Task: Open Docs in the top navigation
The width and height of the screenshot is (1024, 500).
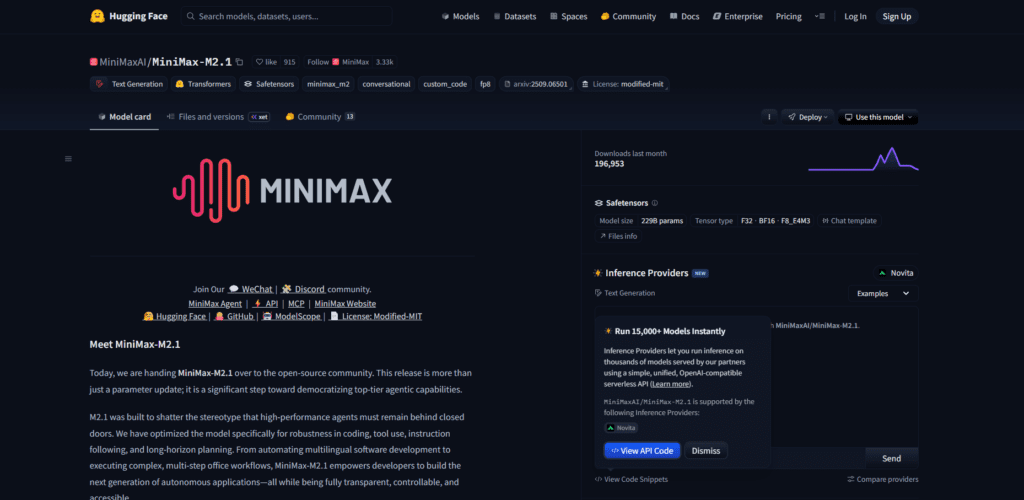Action: tap(684, 16)
